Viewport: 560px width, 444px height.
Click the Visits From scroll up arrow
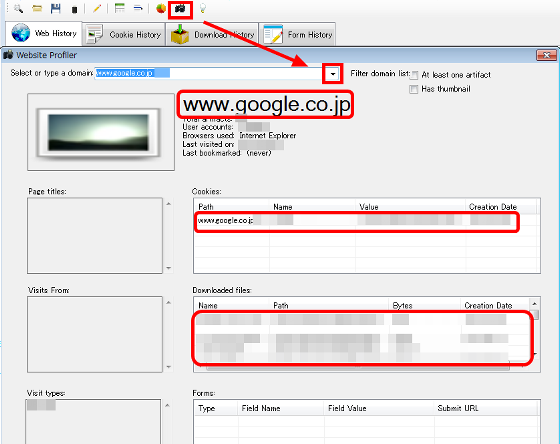[169, 303]
